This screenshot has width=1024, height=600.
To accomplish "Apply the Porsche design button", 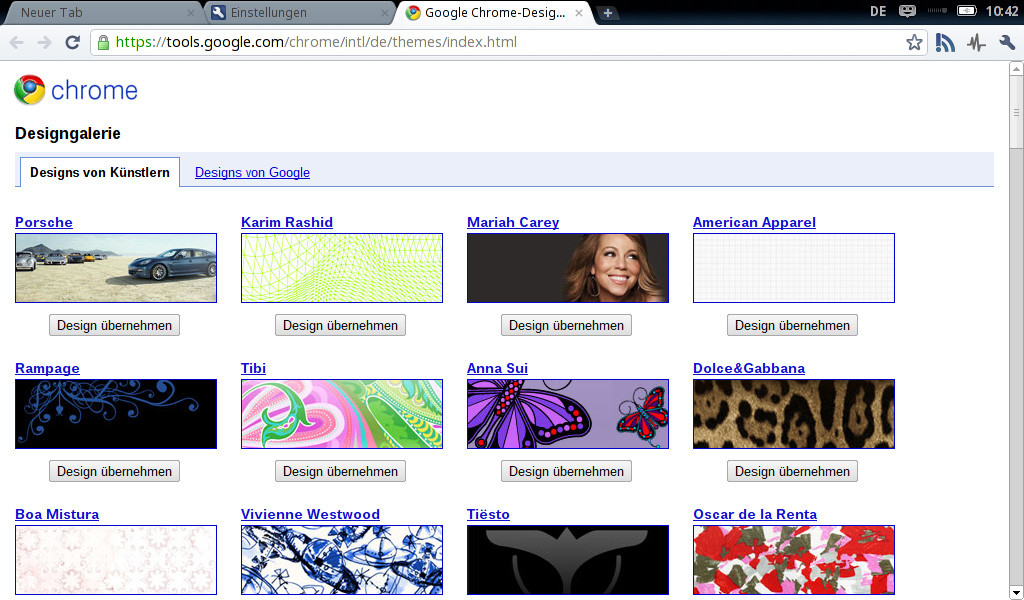I will pos(114,325).
